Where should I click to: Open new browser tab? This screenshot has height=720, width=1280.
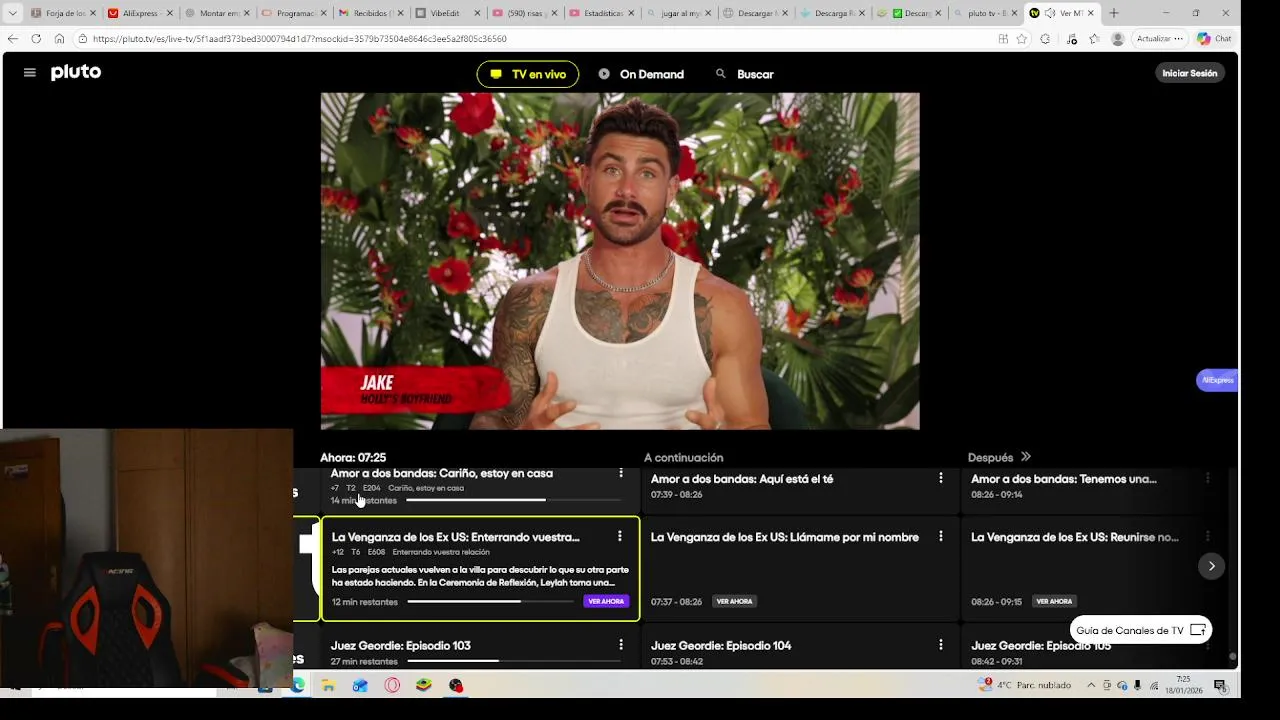coord(1113,13)
